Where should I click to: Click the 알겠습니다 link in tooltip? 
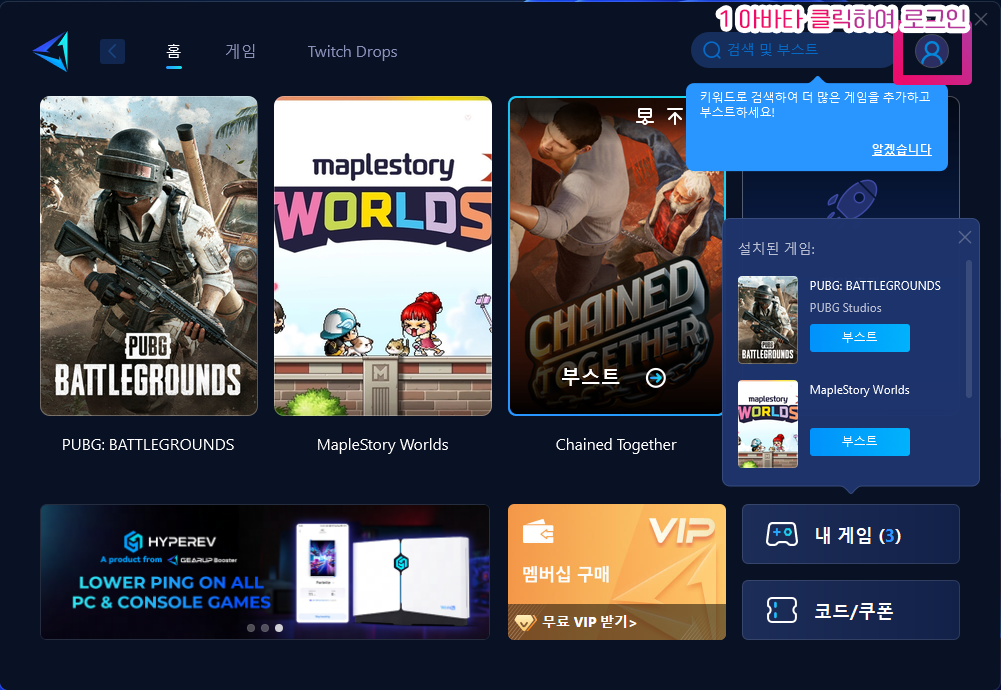coord(901,149)
